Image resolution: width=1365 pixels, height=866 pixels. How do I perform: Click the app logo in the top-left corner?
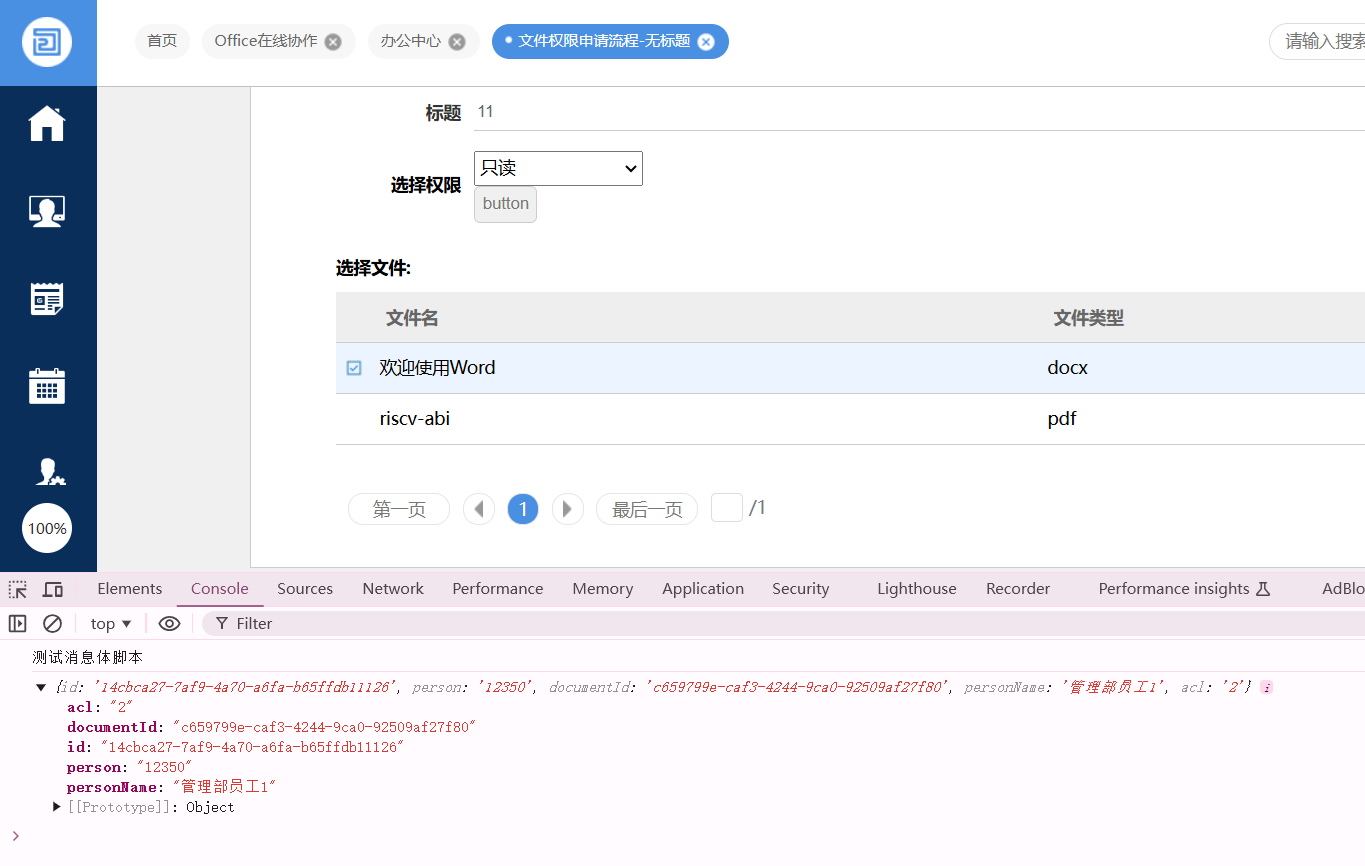[x=47, y=43]
